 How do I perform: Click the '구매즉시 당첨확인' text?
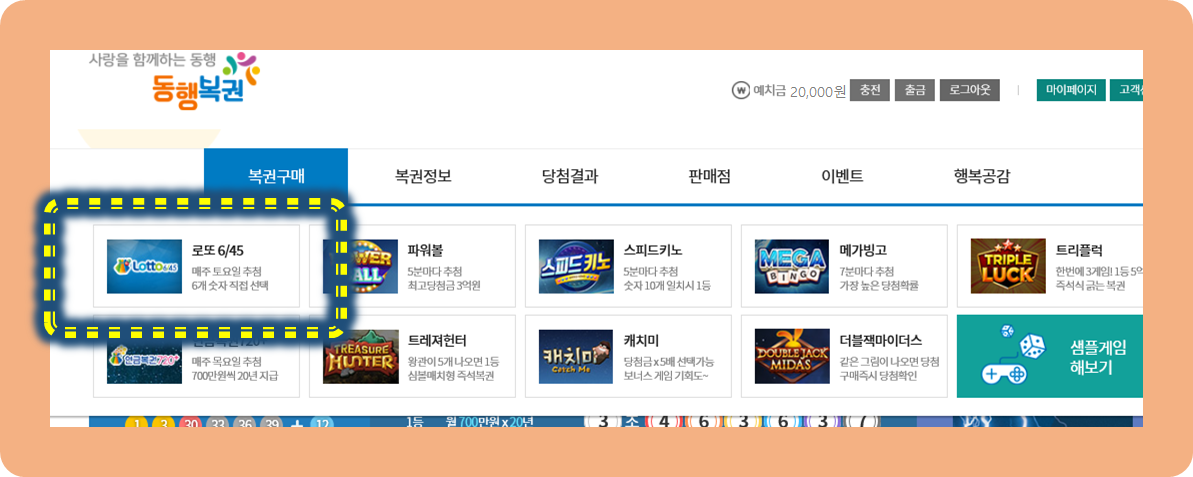click(x=879, y=376)
